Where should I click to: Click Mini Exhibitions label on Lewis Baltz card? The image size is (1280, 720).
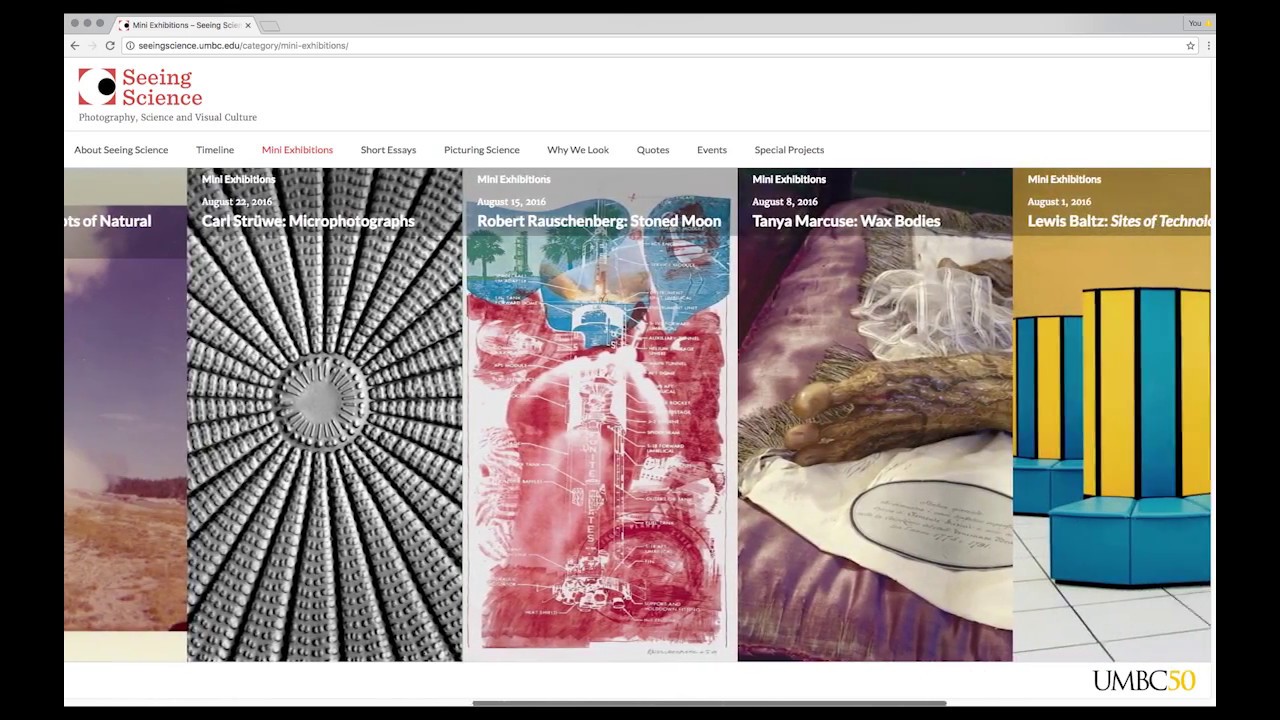coord(1064,179)
